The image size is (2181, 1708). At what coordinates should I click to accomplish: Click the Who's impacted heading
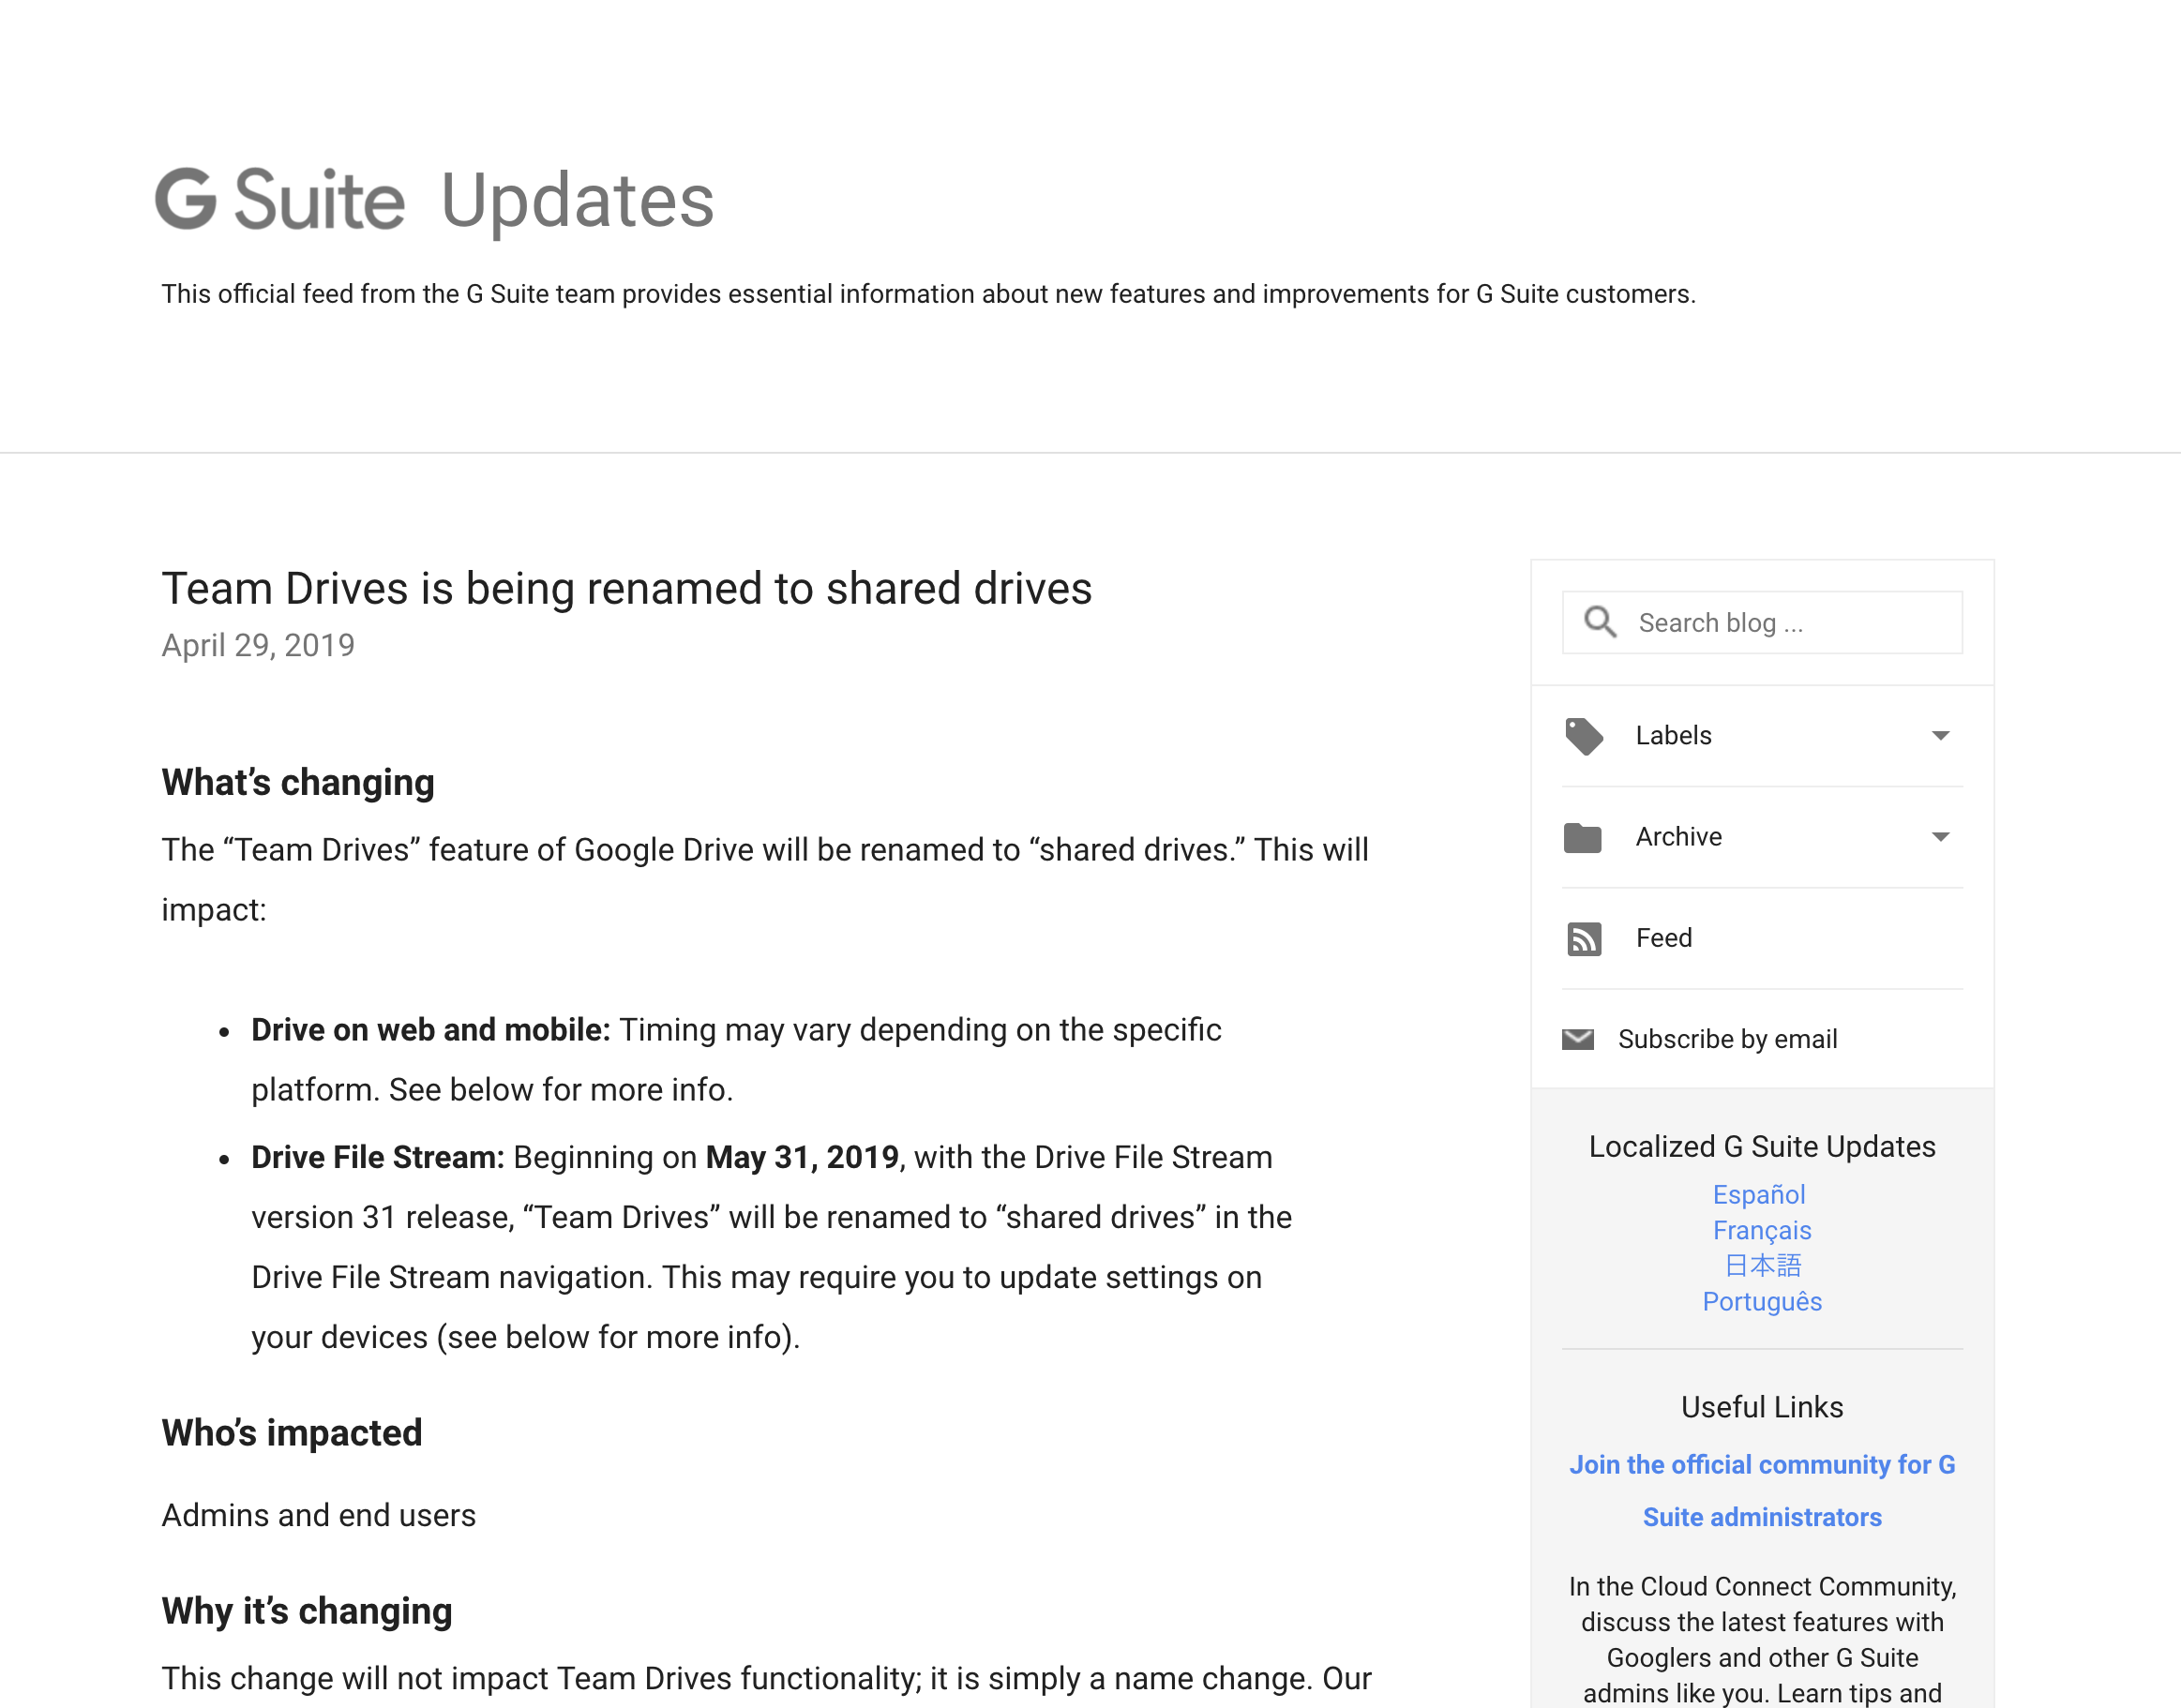[x=292, y=1433]
